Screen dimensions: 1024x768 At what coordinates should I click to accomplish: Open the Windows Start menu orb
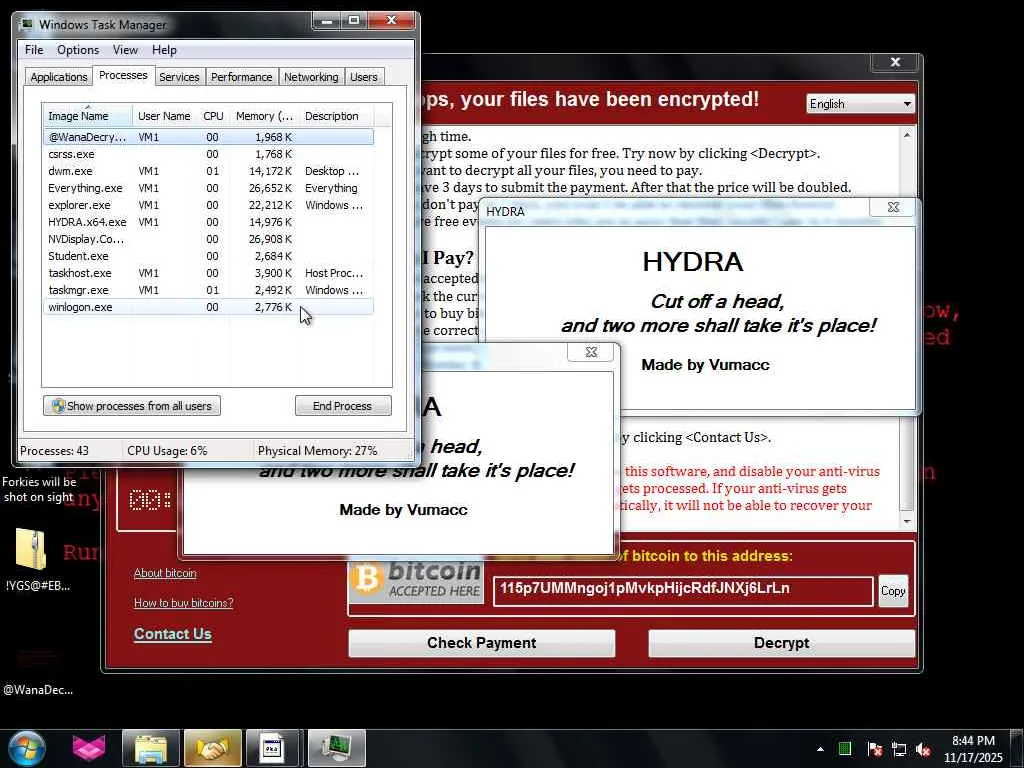click(x=27, y=748)
